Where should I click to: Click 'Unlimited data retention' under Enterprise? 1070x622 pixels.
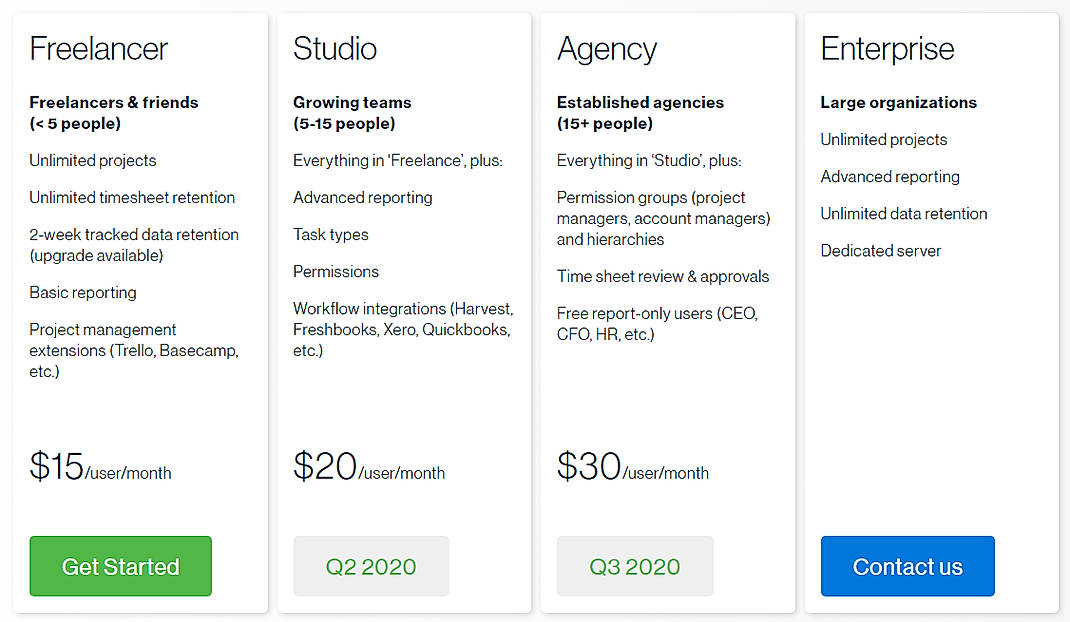pos(903,213)
